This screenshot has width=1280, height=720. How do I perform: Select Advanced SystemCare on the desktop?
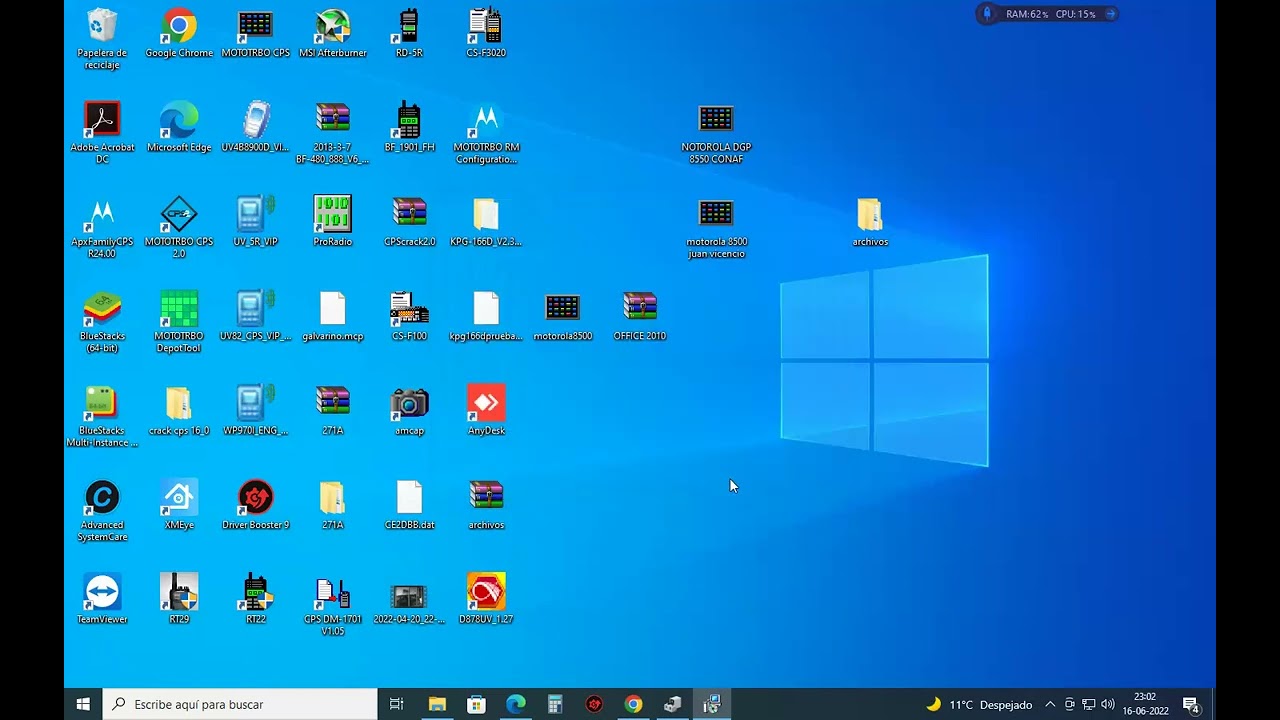(102, 510)
